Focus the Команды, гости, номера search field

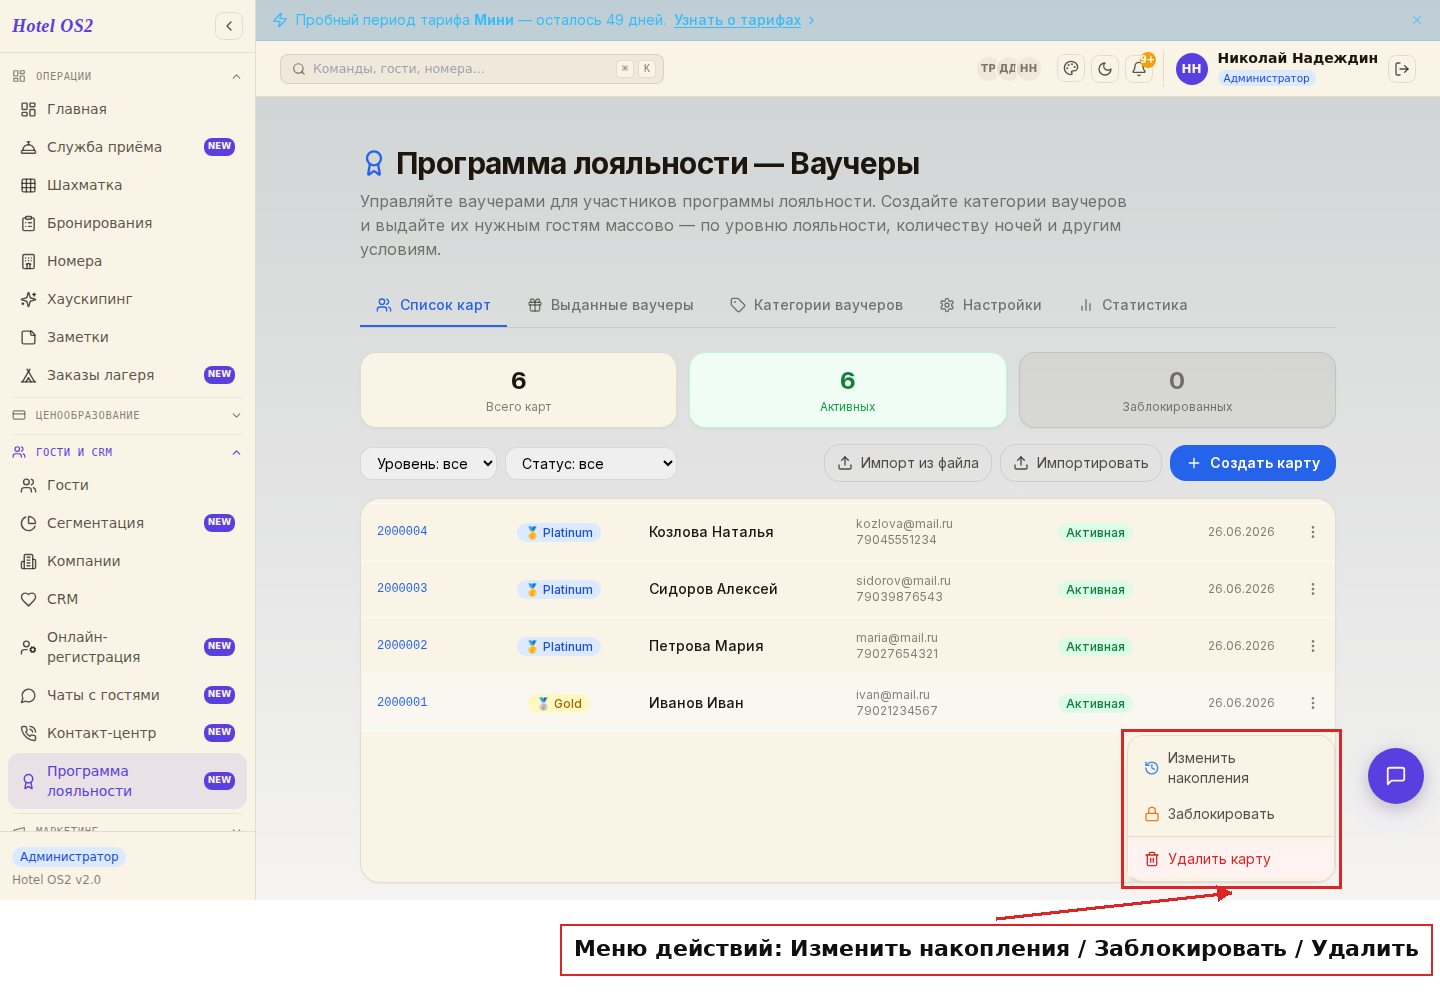coord(472,69)
